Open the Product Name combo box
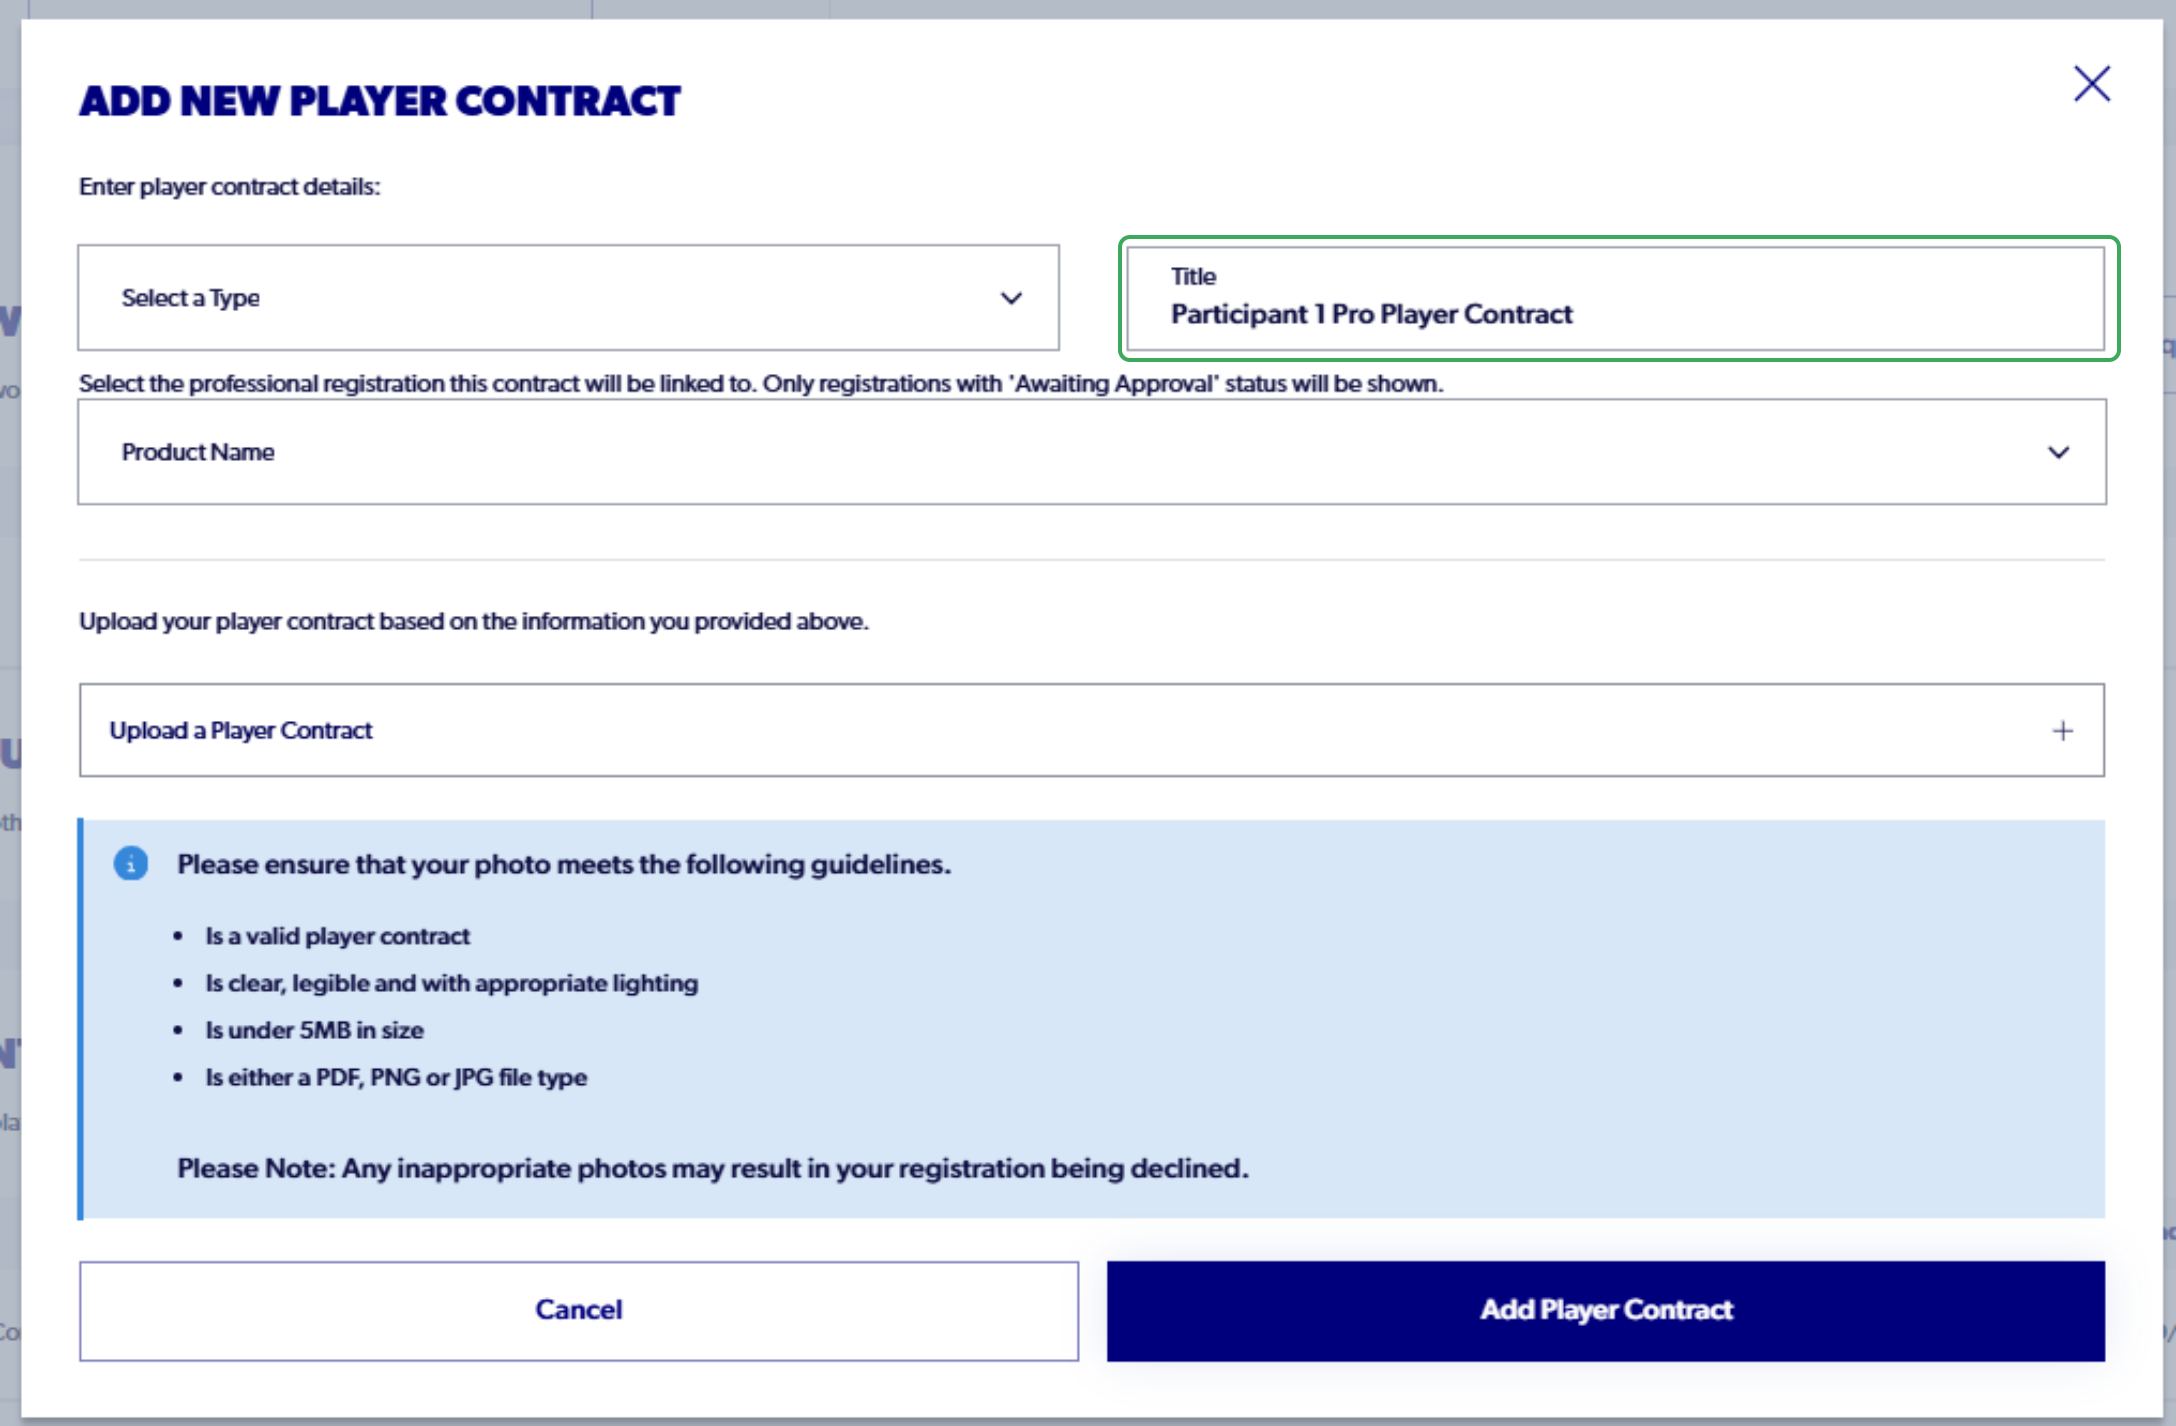The width and height of the screenshot is (2176, 1426). pyautogui.click(x=1092, y=452)
